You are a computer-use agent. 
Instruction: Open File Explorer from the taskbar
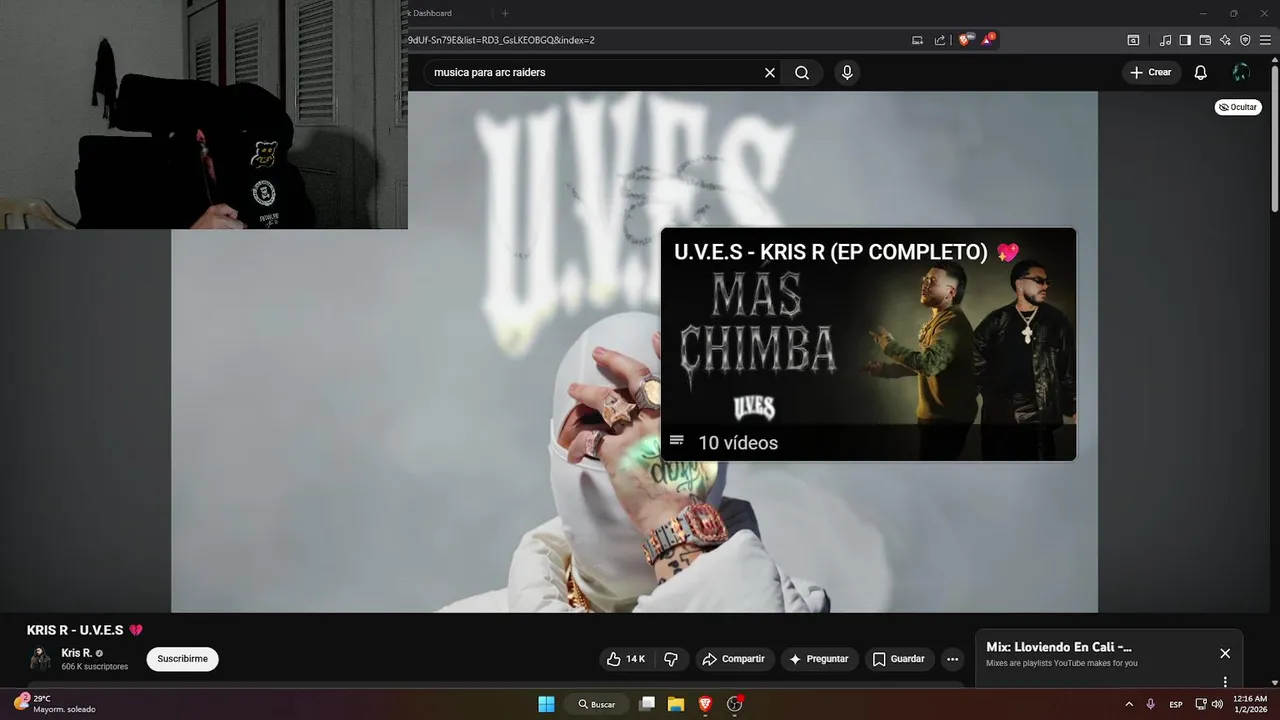click(676, 704)
